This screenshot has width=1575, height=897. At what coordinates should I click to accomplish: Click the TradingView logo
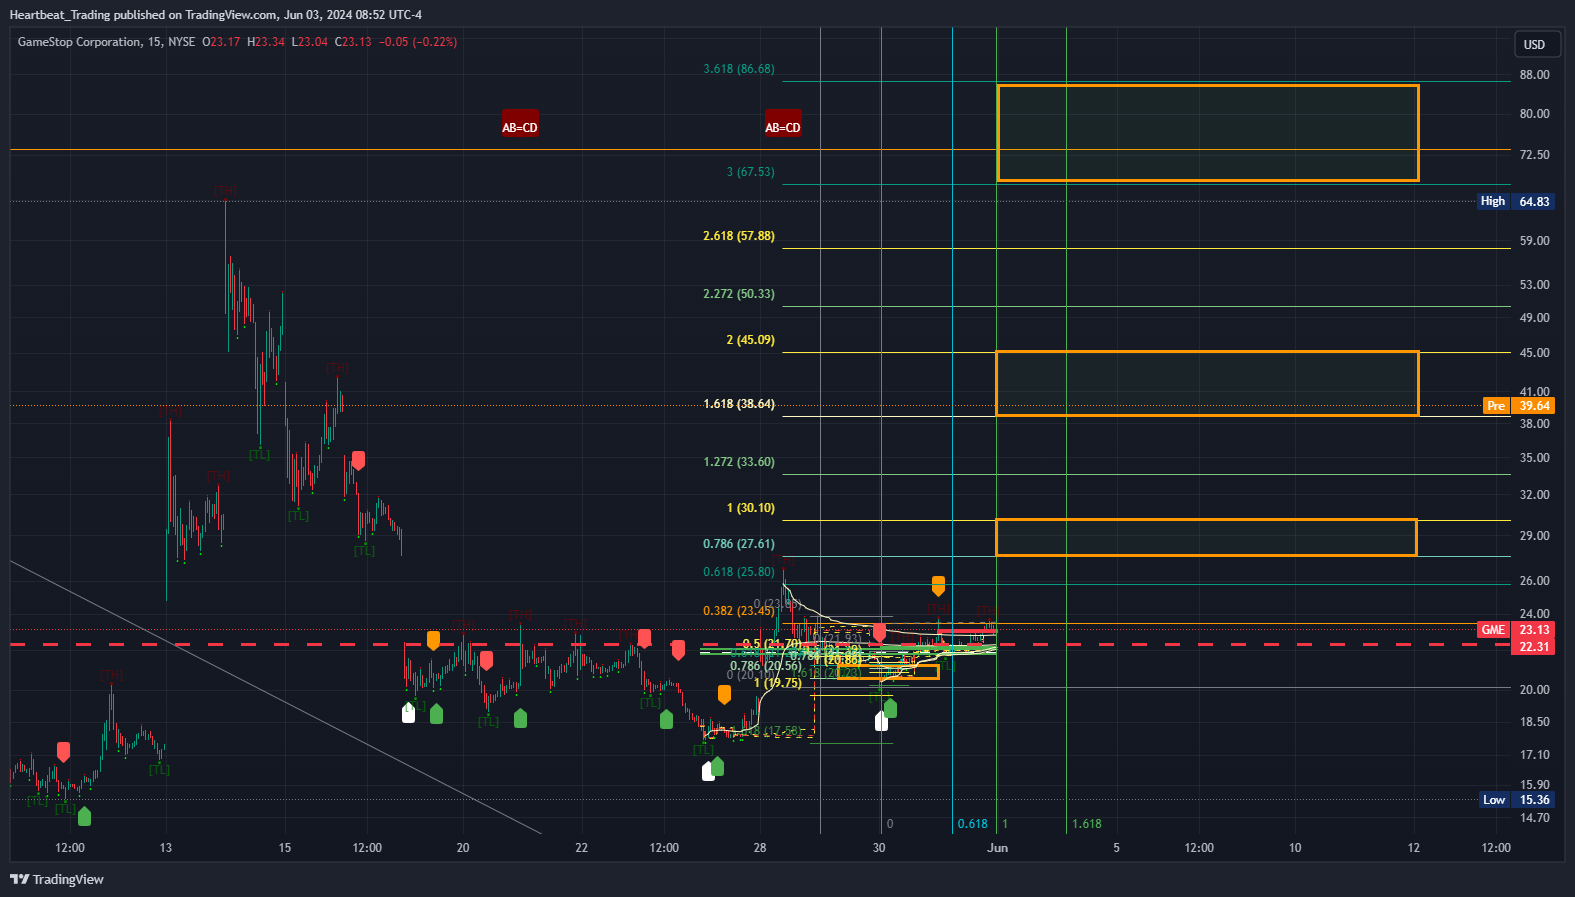click(57, 879)
